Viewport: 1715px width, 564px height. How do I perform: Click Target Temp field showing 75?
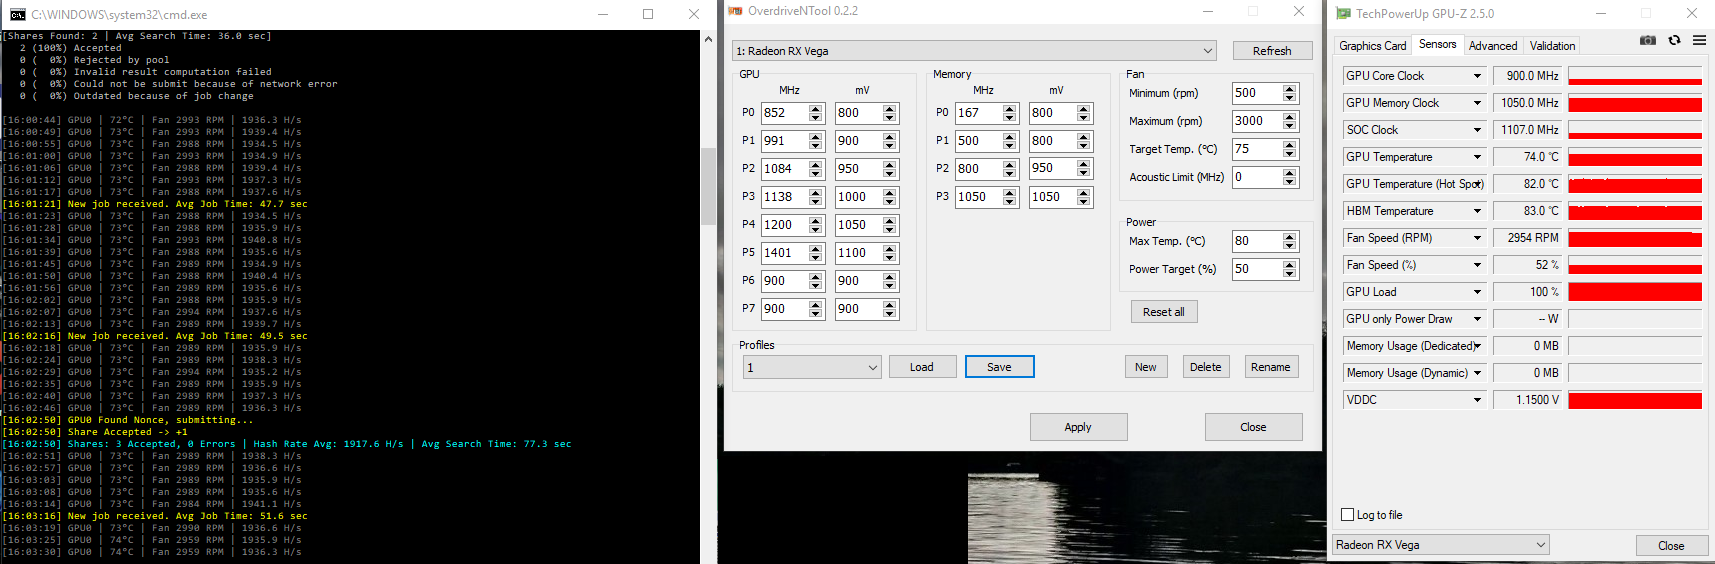1257,149
